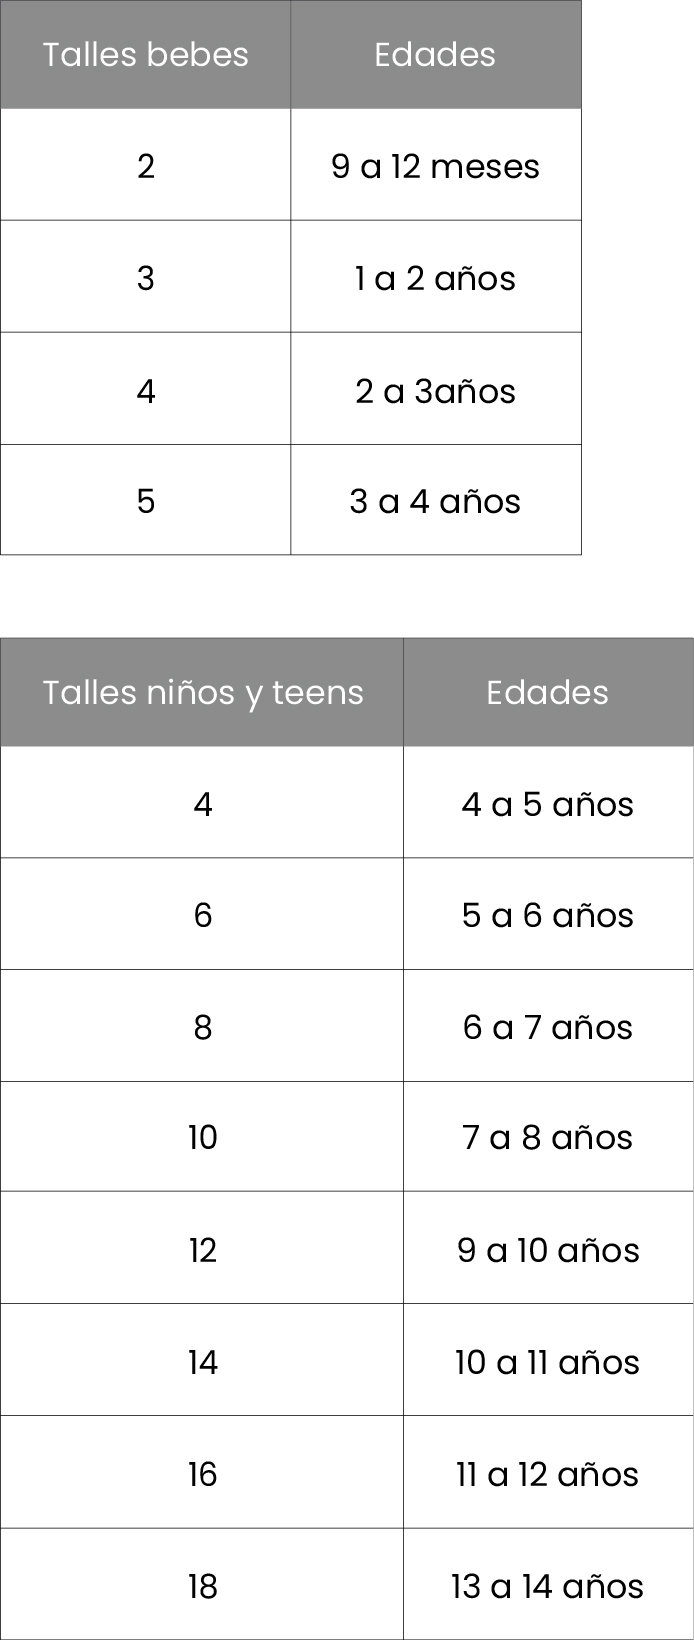
Task: Click the 'Talles bebes' header cell
Action: coord(146,54)
